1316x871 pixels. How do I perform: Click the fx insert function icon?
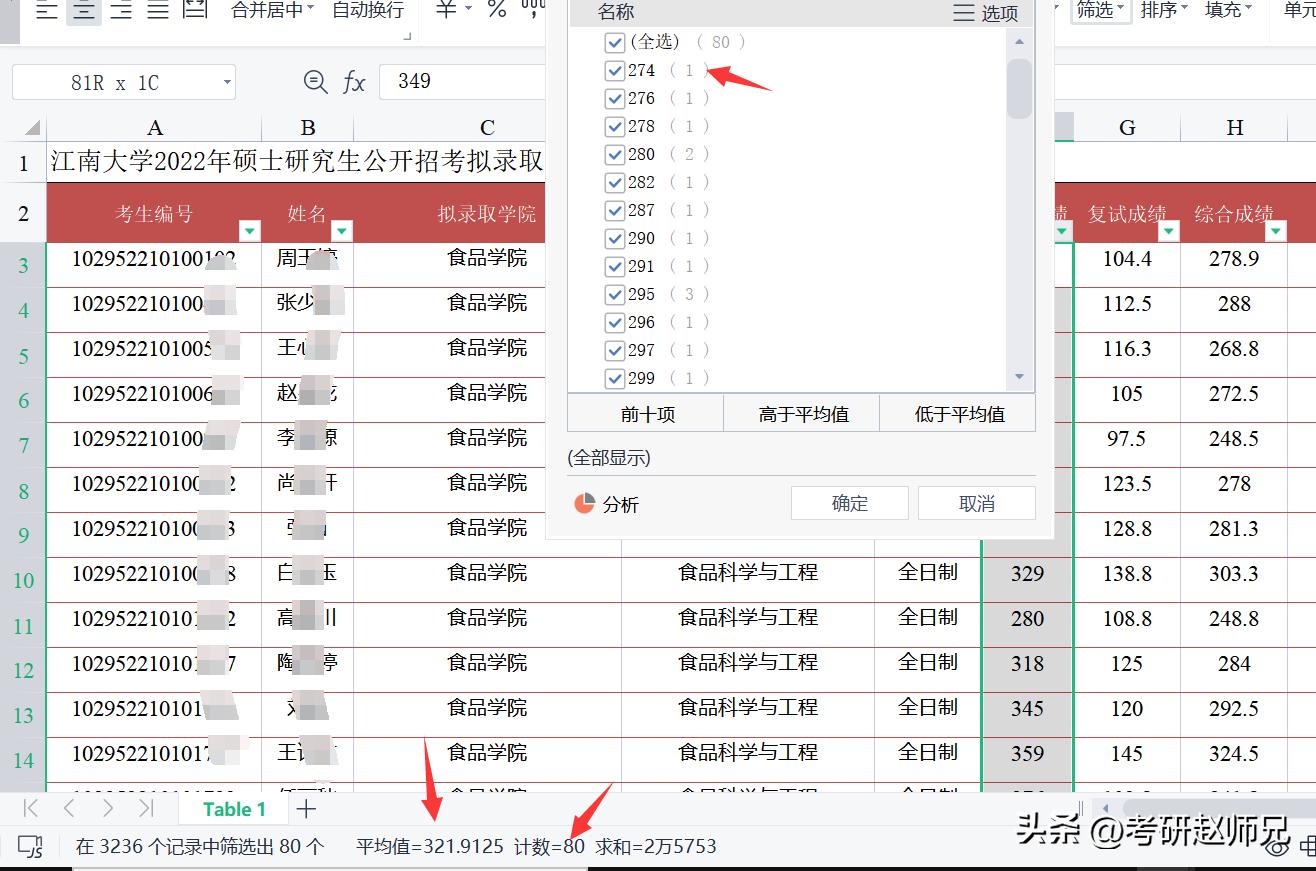(x=352, y=82)
